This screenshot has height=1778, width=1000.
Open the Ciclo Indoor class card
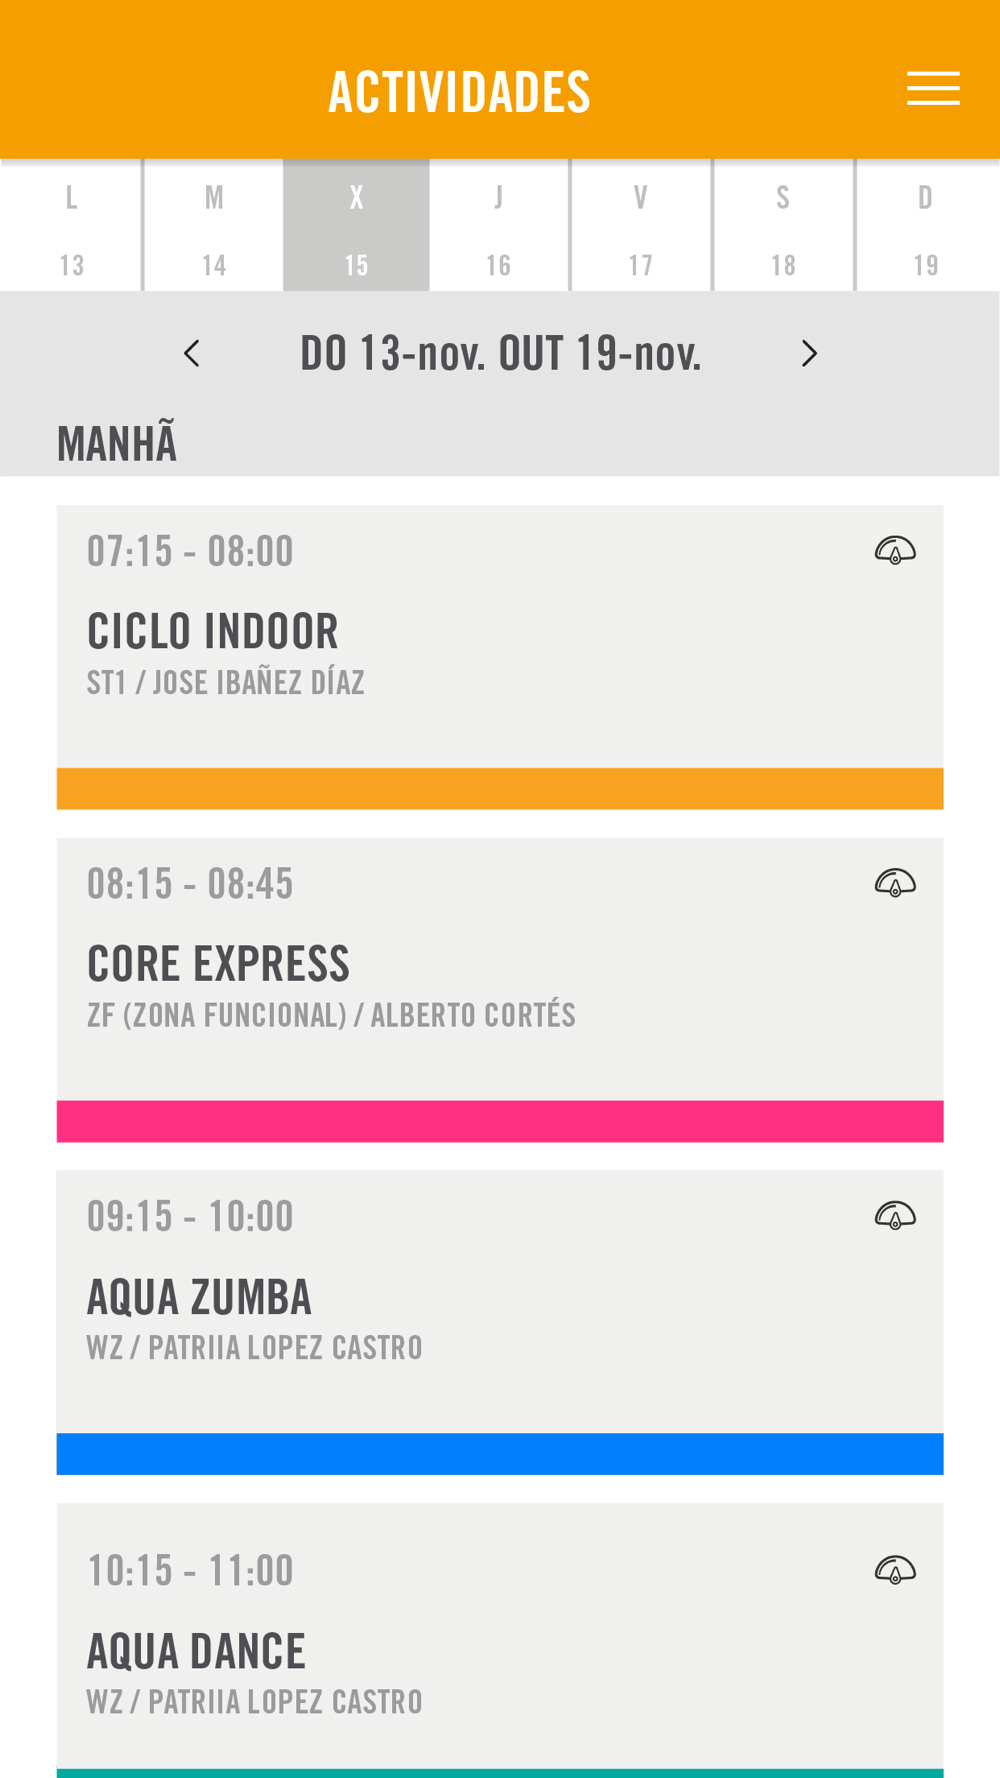tap(500, 657)
